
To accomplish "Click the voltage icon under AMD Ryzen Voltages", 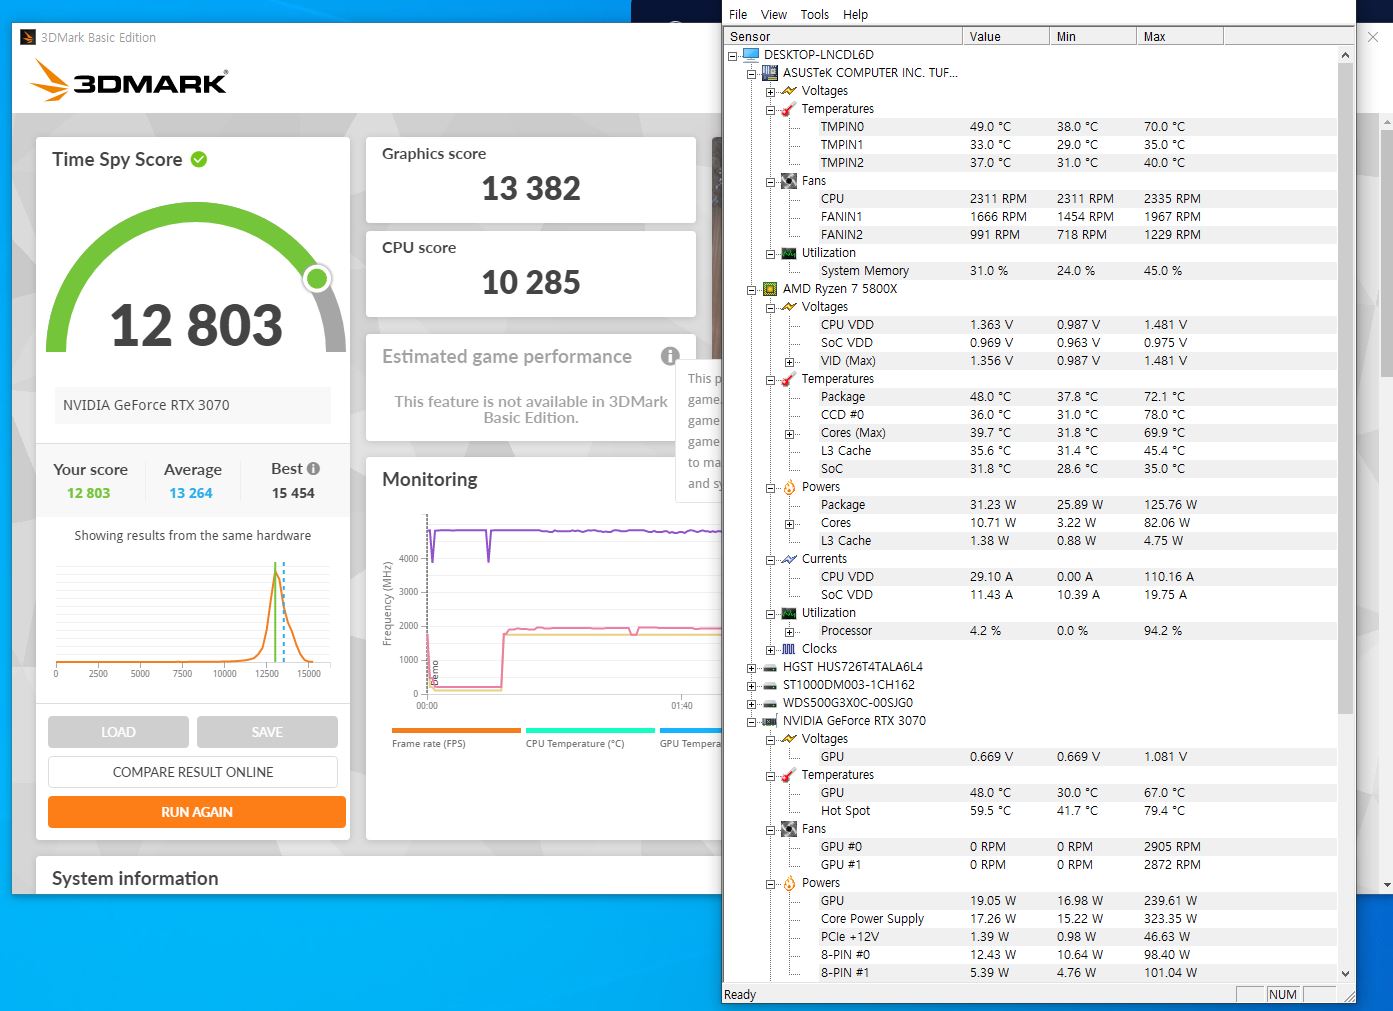I will point(789,307).
